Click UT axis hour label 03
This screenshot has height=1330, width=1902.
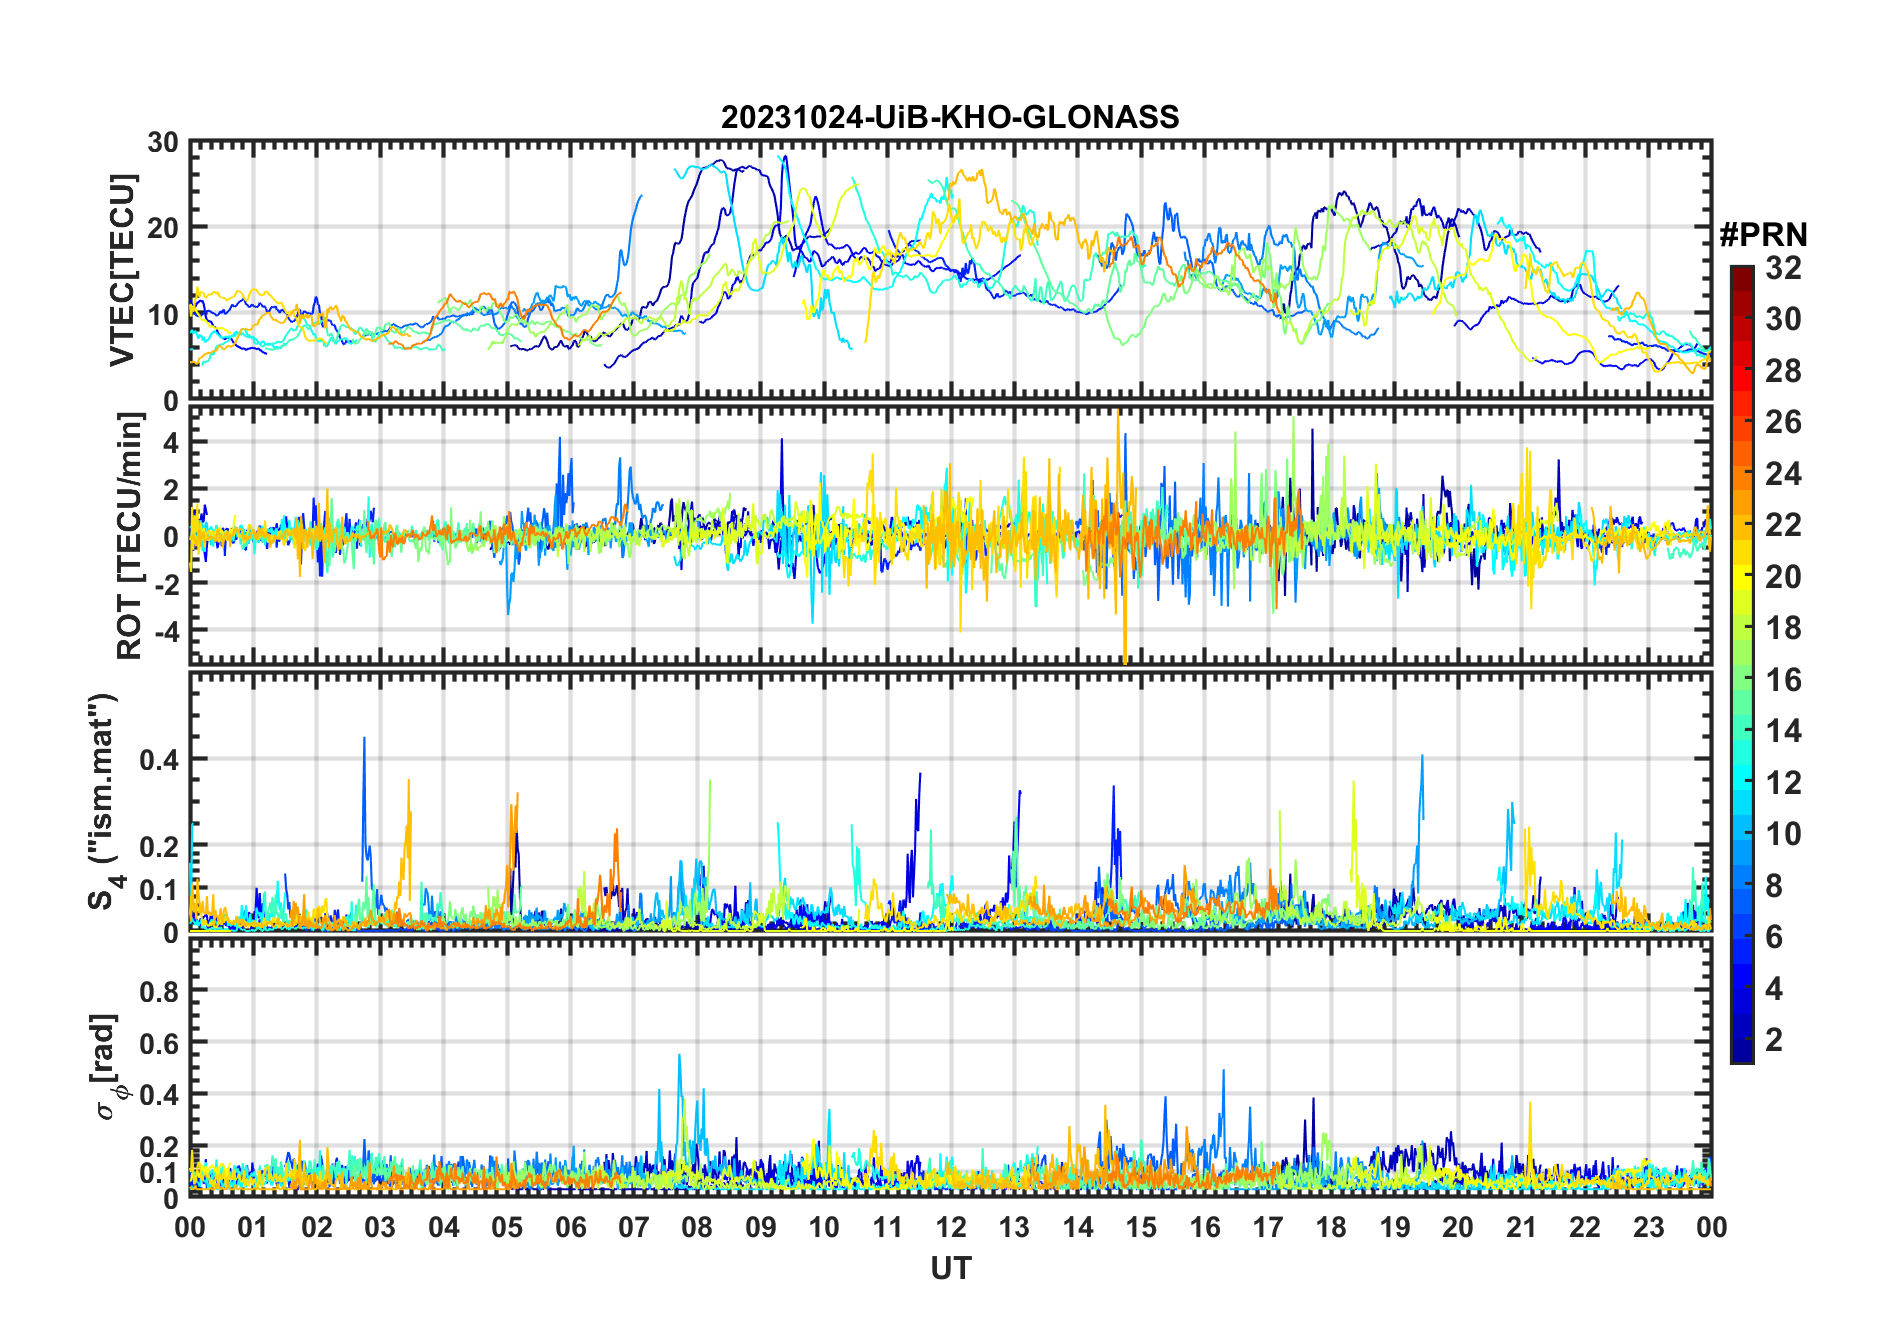tap(381, 1227)
